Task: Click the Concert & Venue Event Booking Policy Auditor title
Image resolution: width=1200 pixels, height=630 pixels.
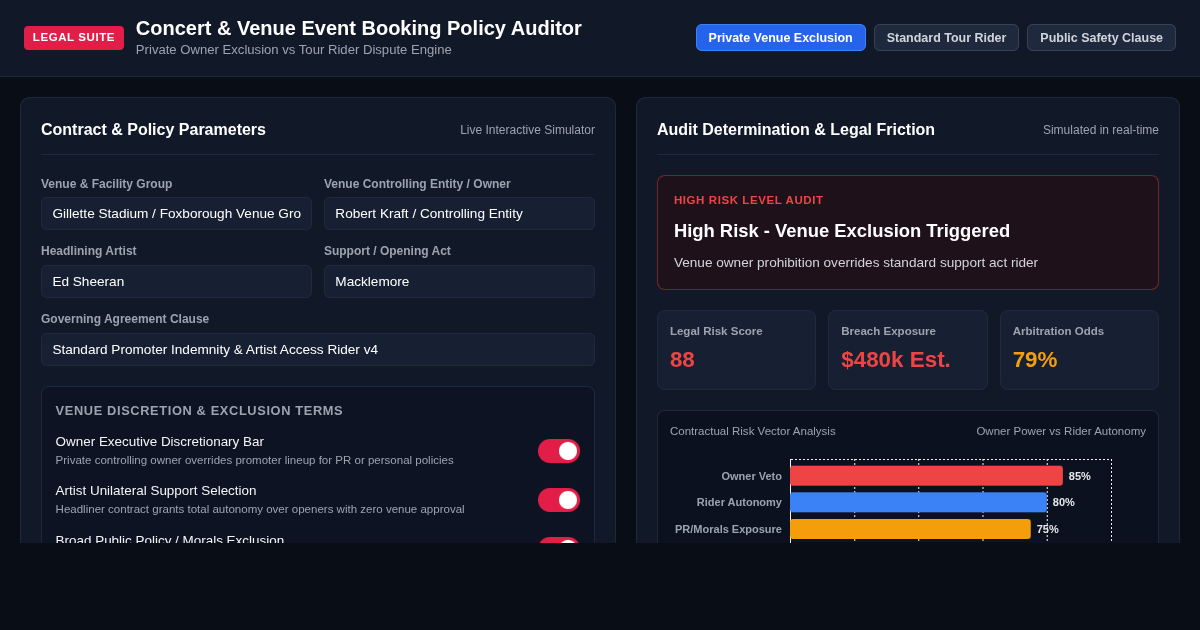Action: point(359,28)
